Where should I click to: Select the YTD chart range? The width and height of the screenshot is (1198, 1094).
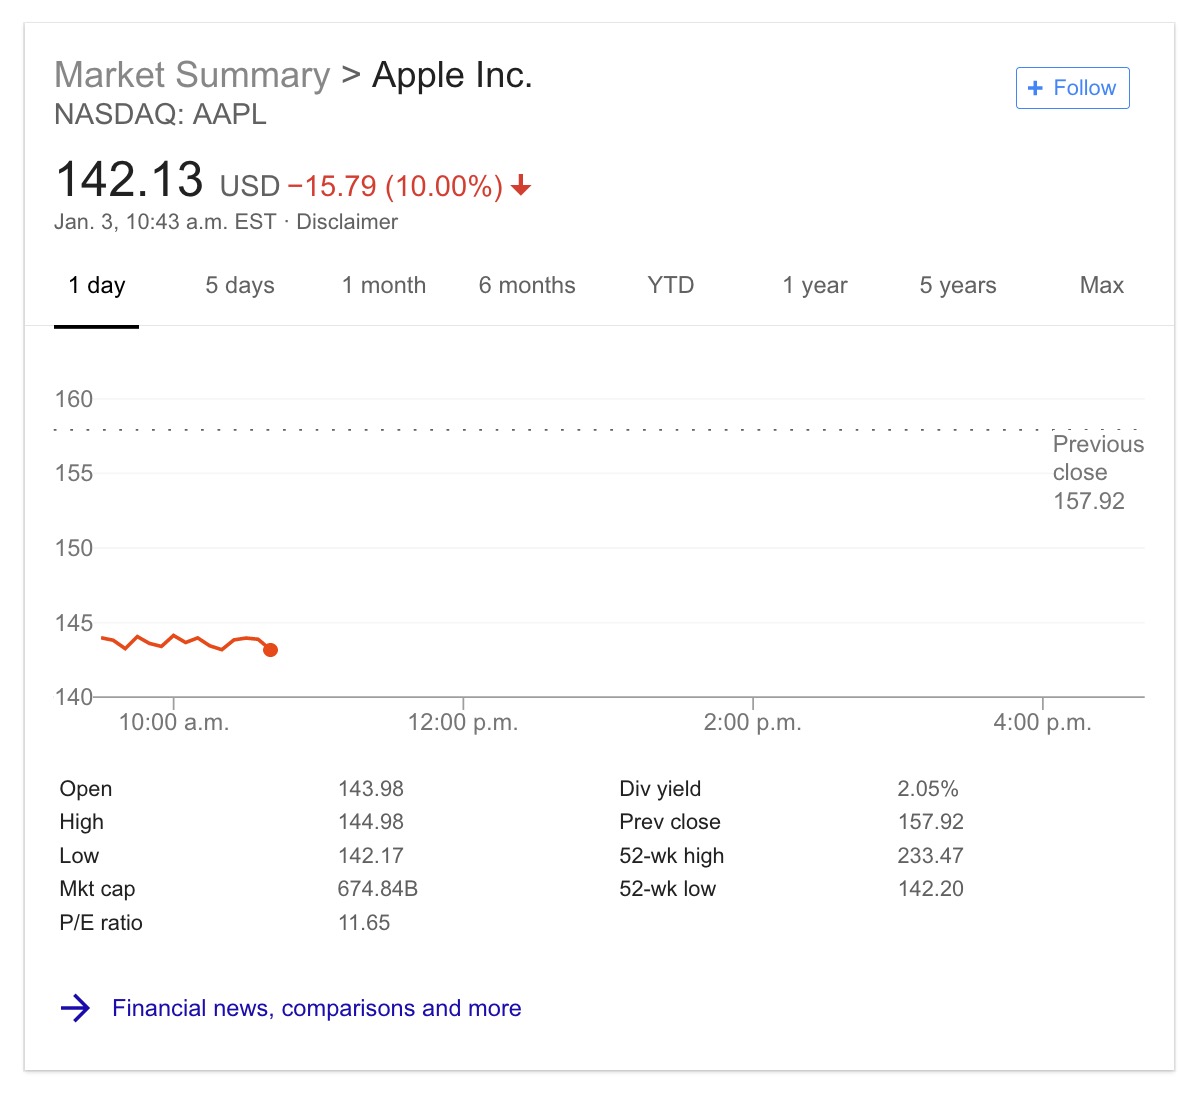pos(669,285)
